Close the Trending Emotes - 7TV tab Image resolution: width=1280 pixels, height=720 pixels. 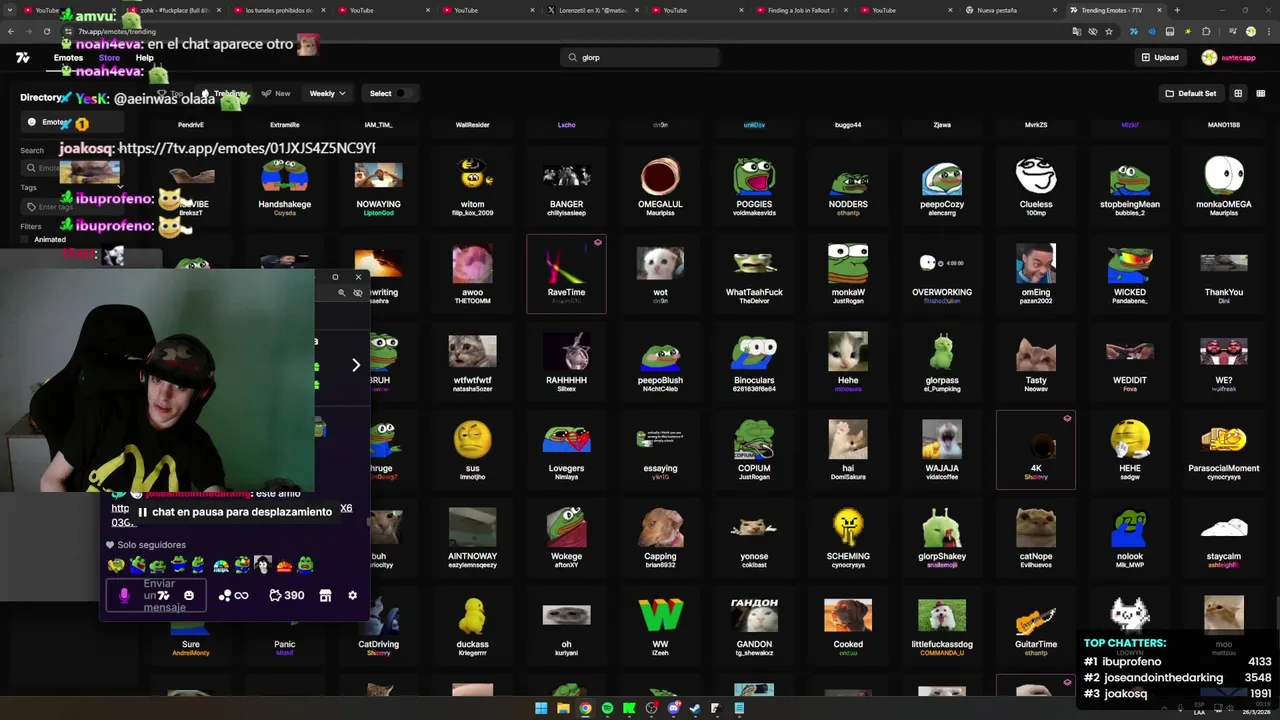[x=1160, y=10]
